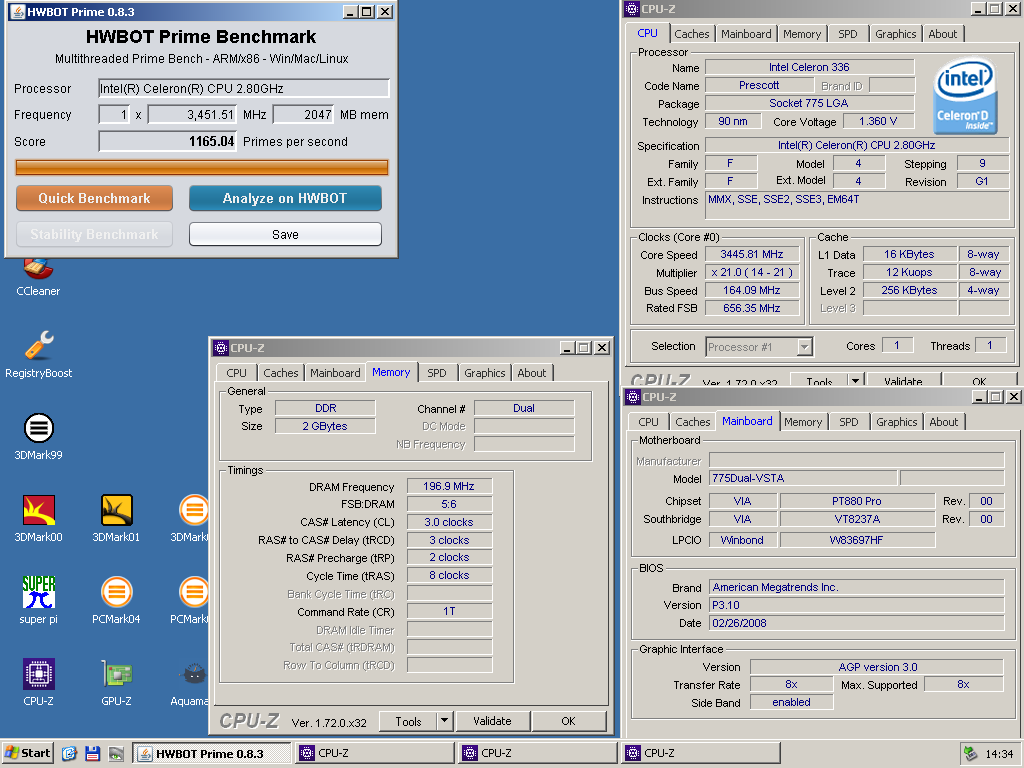The image size is (1024, 768).
Task: Click Validate in the Memory CPU-Z window
Action: pyautogui.click(x=492, y=721)
